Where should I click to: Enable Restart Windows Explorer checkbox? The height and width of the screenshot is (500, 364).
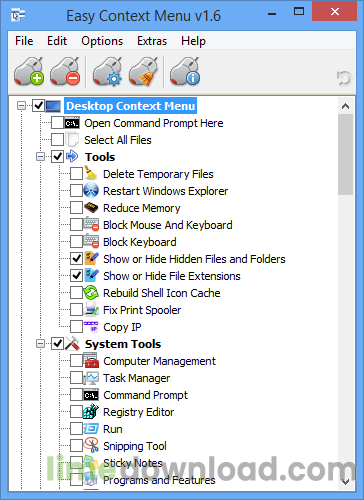[x=76, y=191]
